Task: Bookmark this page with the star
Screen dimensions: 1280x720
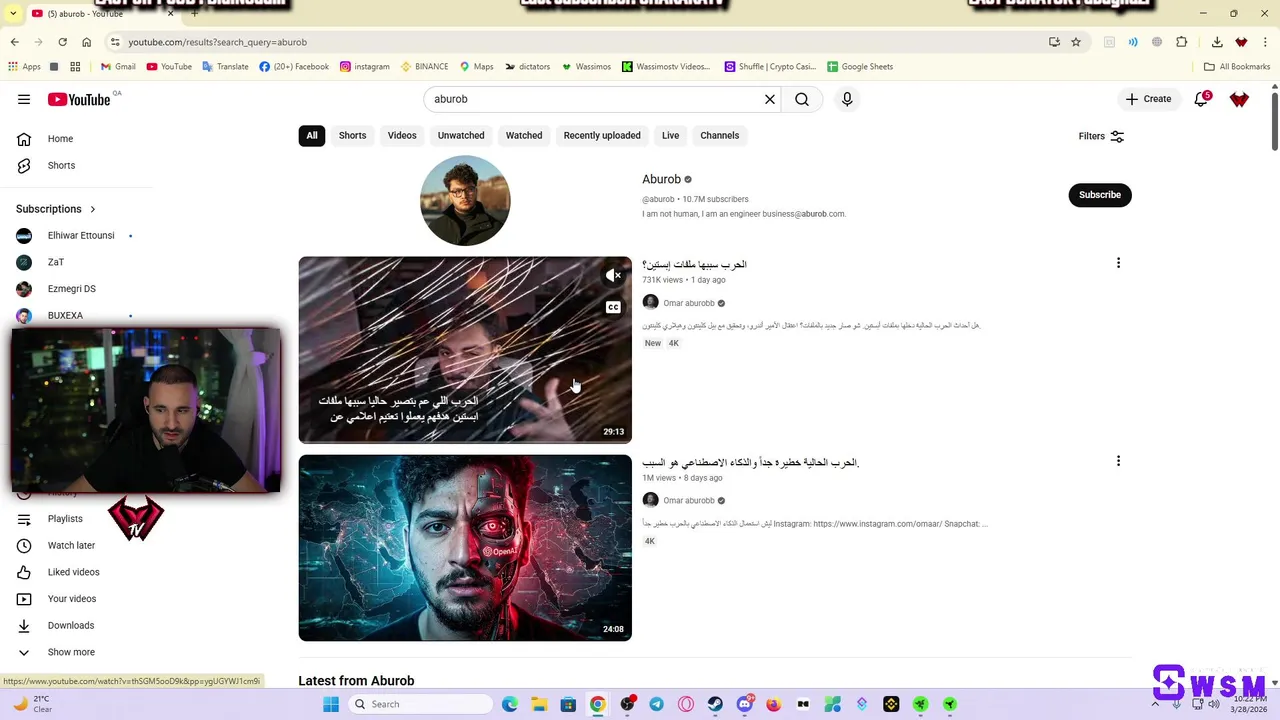Action: click(x=1076, y=42)
